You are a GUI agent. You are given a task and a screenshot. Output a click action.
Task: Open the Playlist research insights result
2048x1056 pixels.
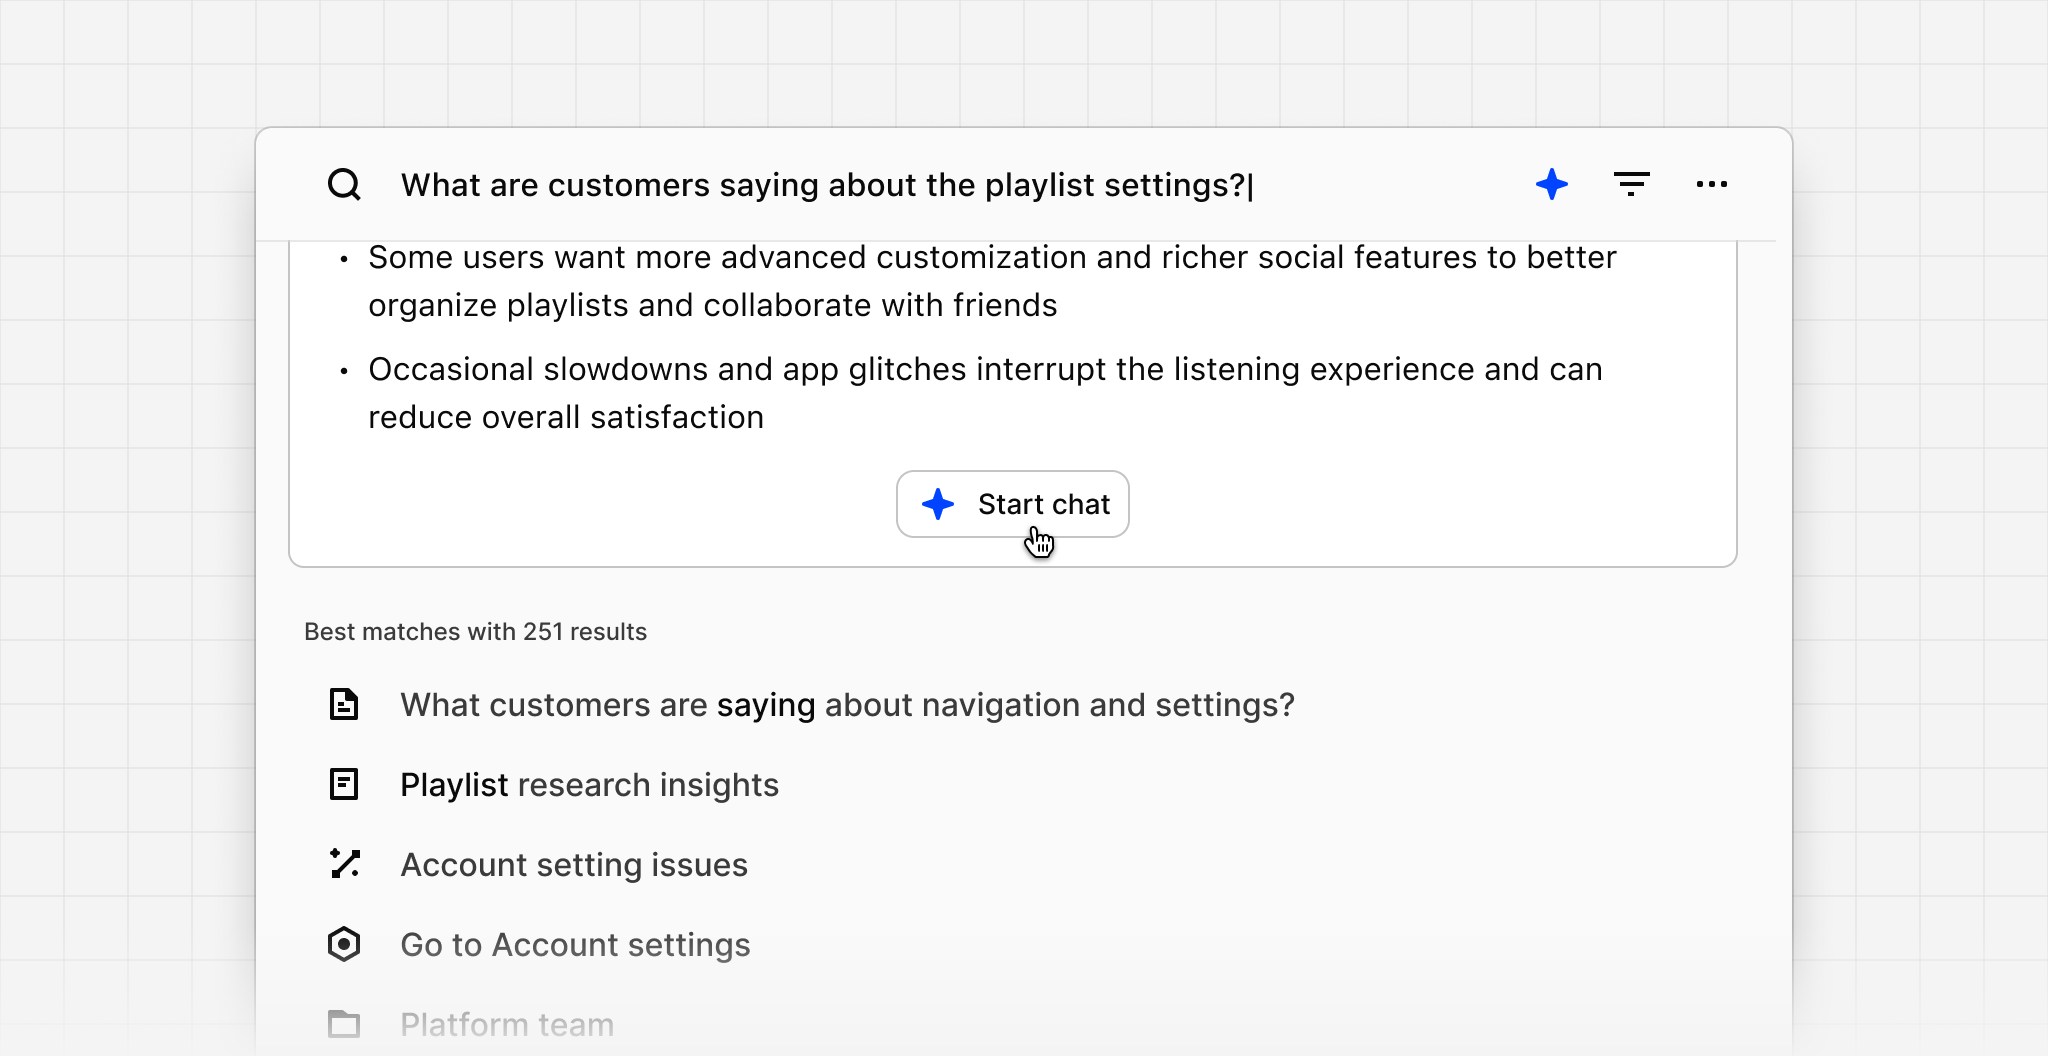click(589, 784)
